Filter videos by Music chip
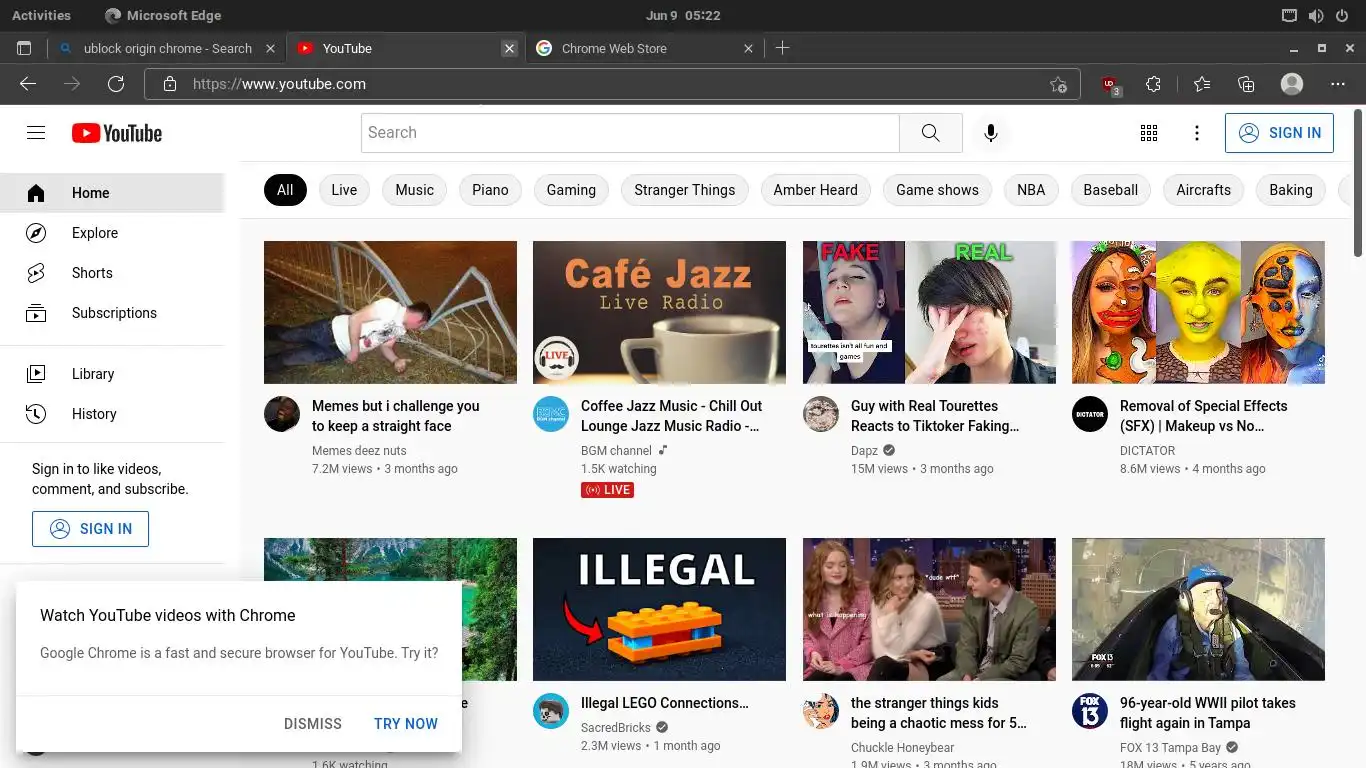 pos(414,190)
